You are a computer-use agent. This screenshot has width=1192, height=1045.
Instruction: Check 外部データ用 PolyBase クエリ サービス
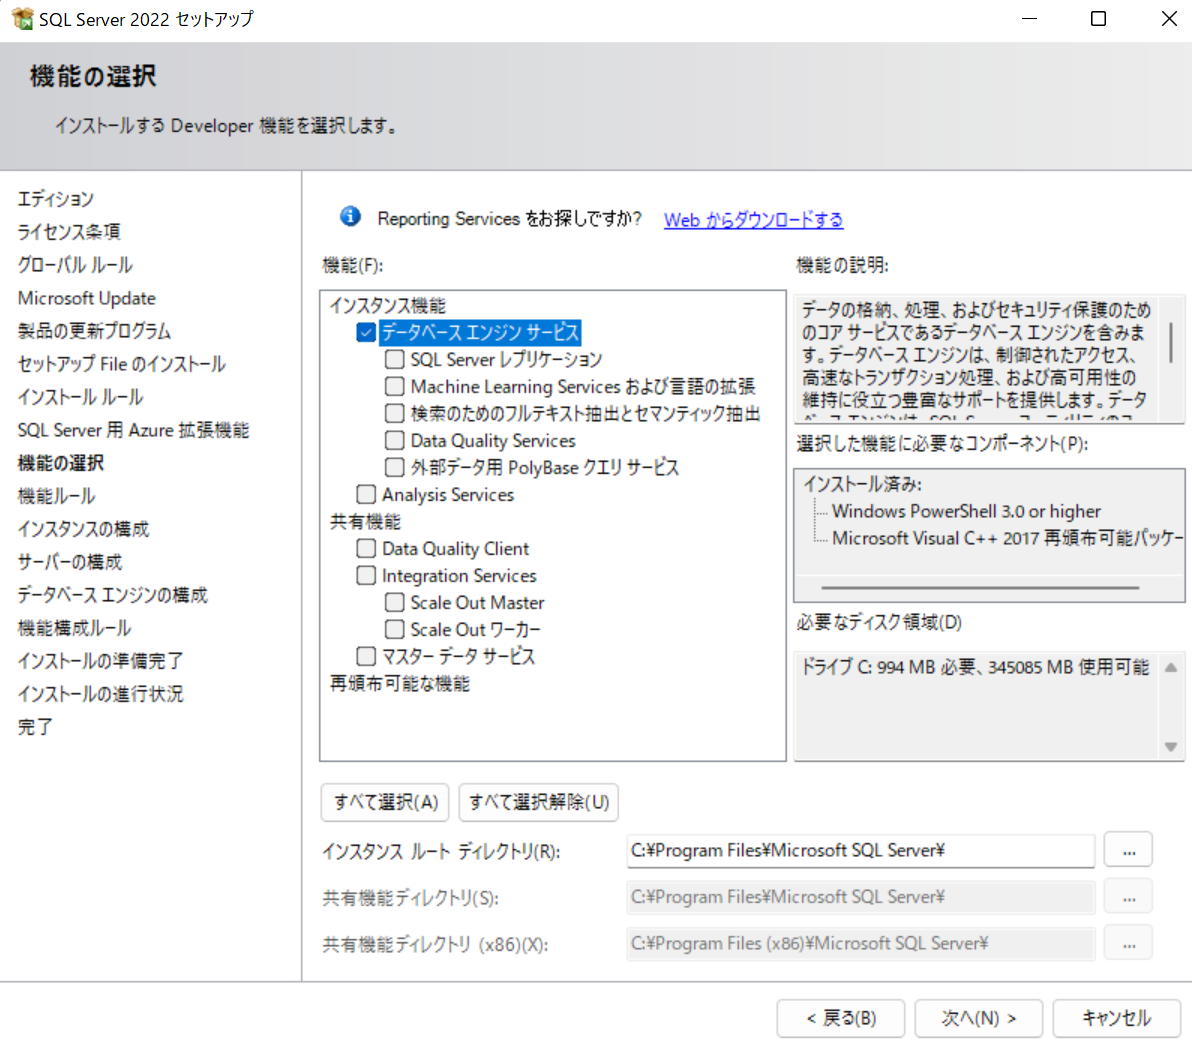pos(395,467)
